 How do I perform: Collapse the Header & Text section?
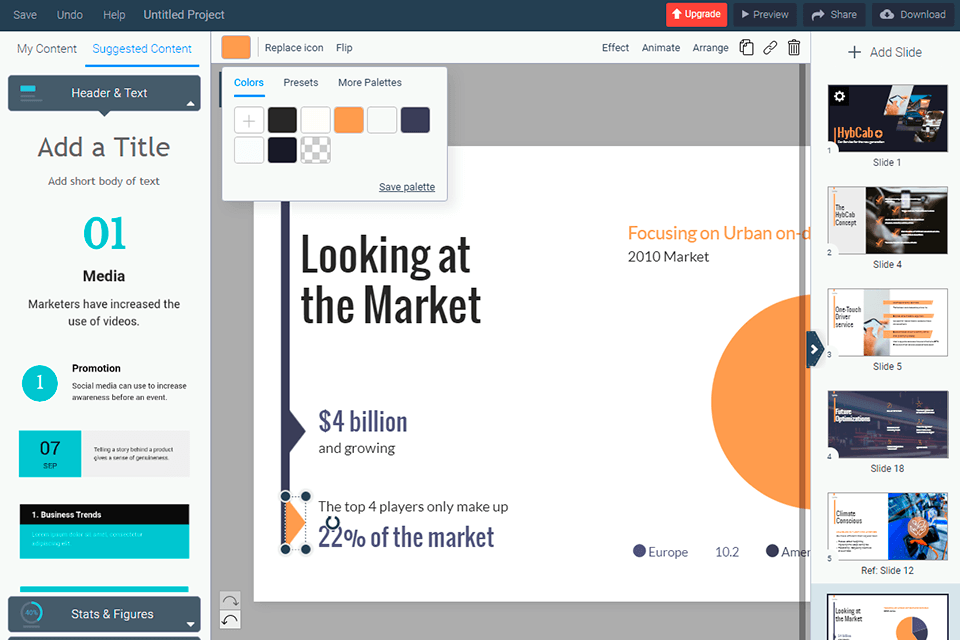coord(190,102)
